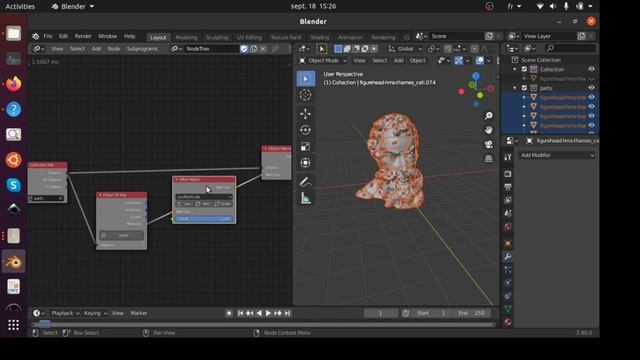Open the World properties tab

pos(508,227)
